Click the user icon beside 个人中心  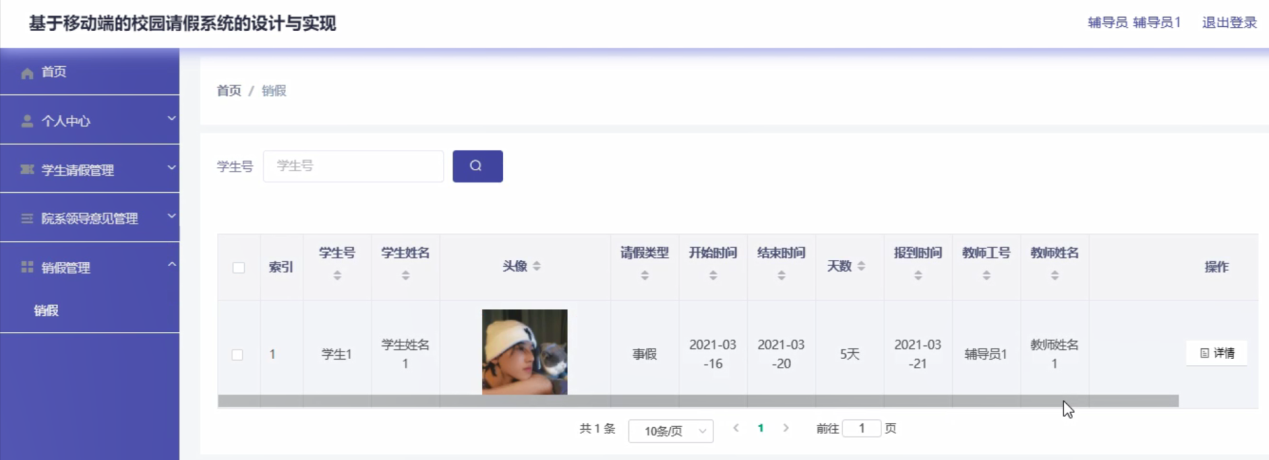(27, 121)
